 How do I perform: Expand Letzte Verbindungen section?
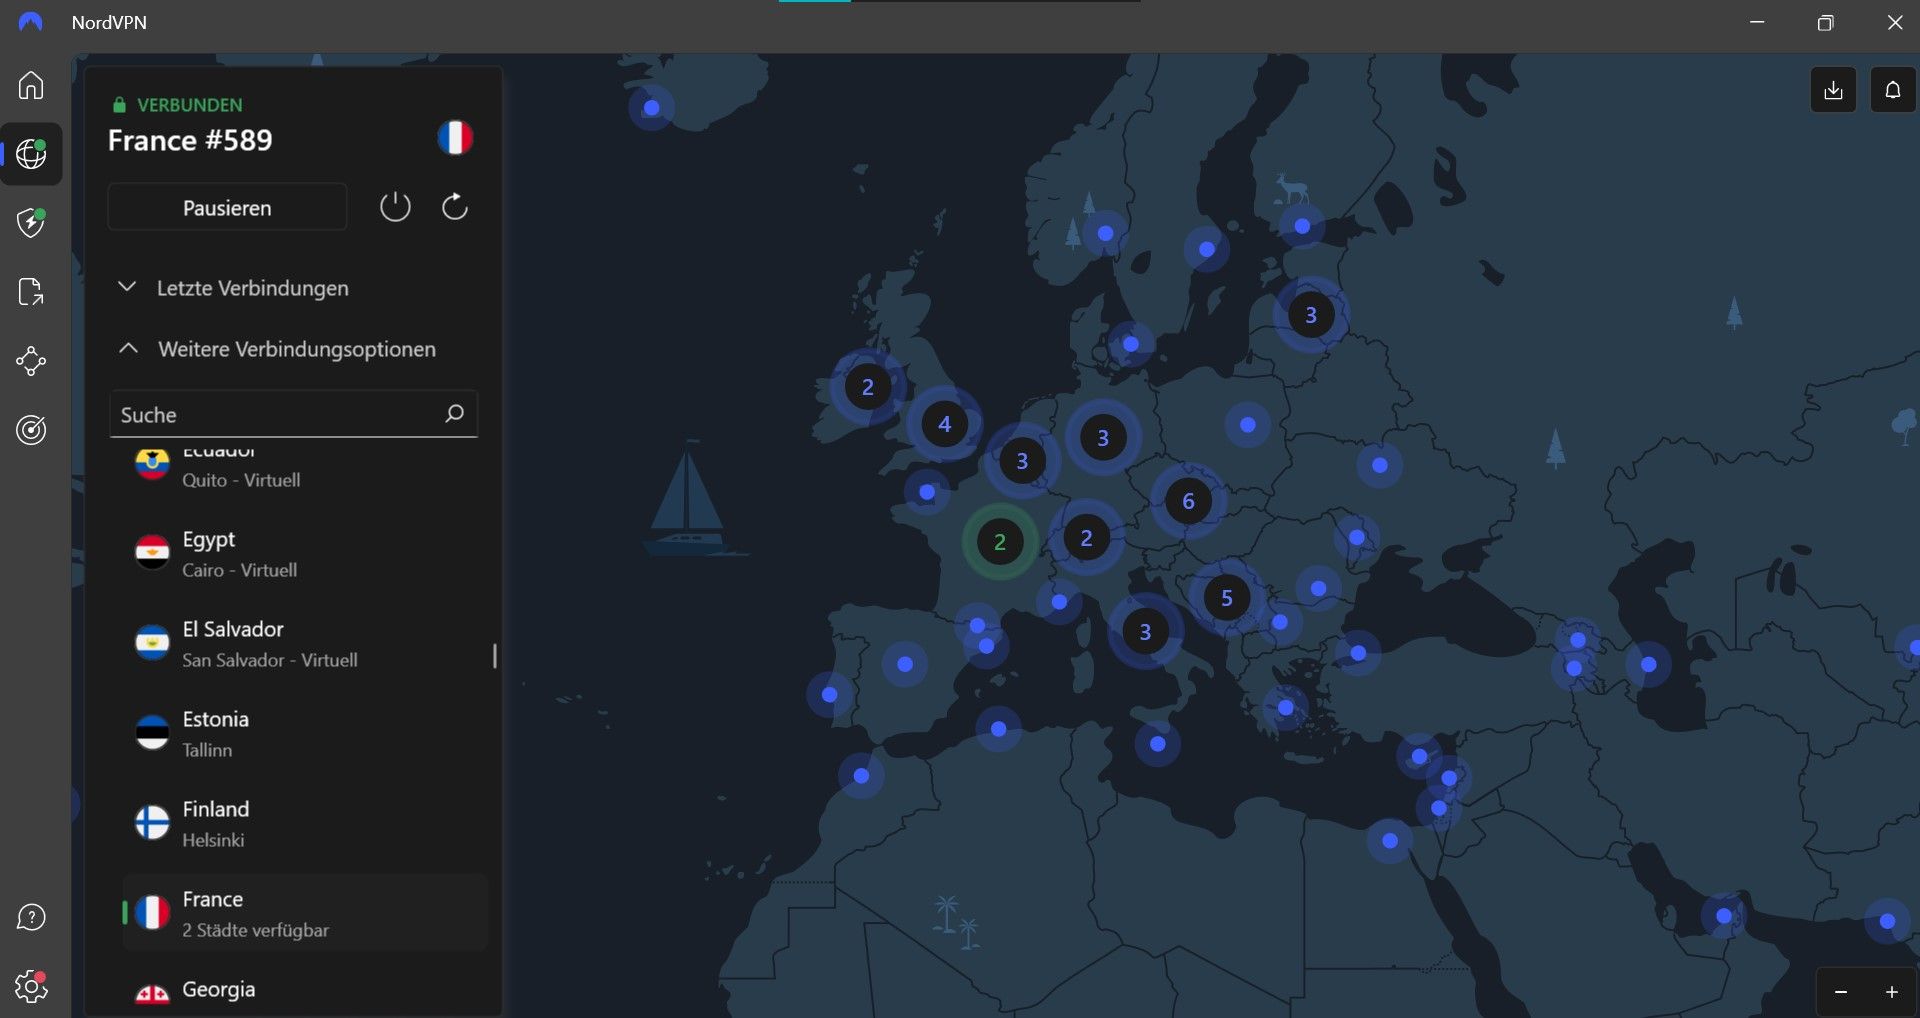point(234,288)
